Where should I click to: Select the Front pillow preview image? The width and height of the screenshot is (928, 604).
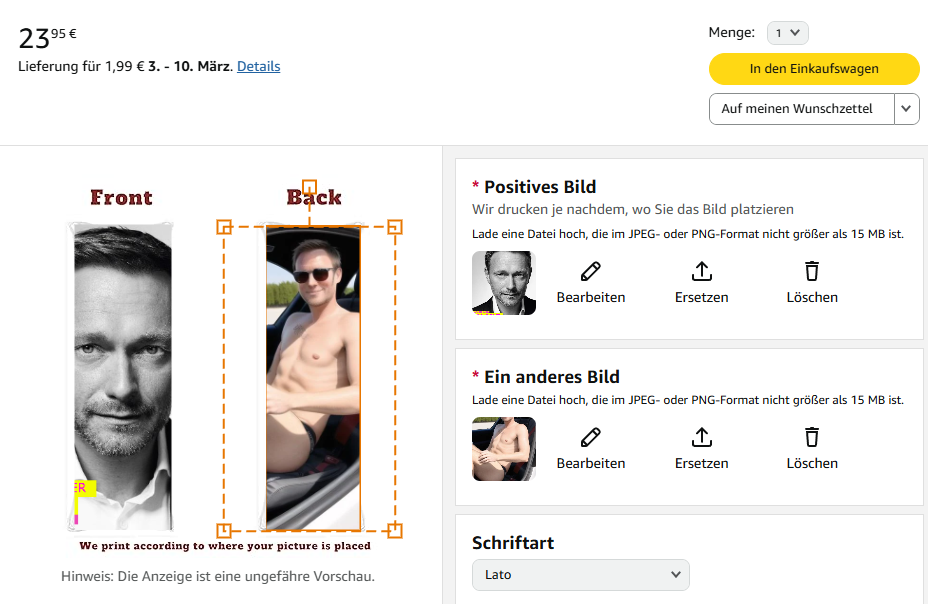pos(121,376)
